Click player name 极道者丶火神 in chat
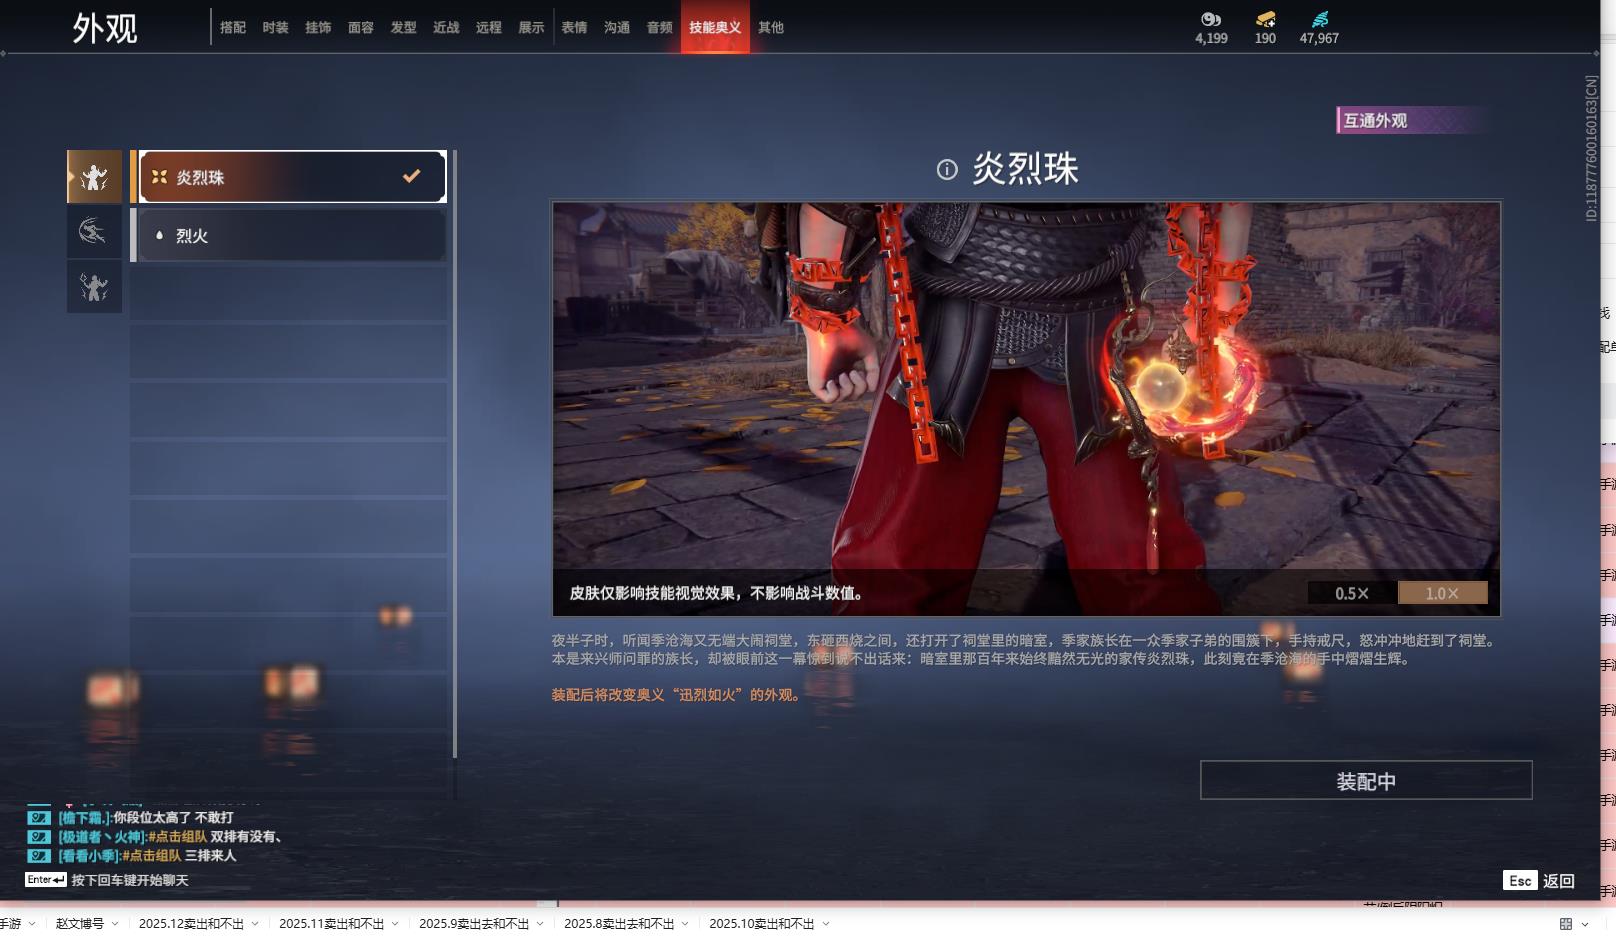Image resolution: width=1616 pixels, height=939 pixels. coord(102,836)
